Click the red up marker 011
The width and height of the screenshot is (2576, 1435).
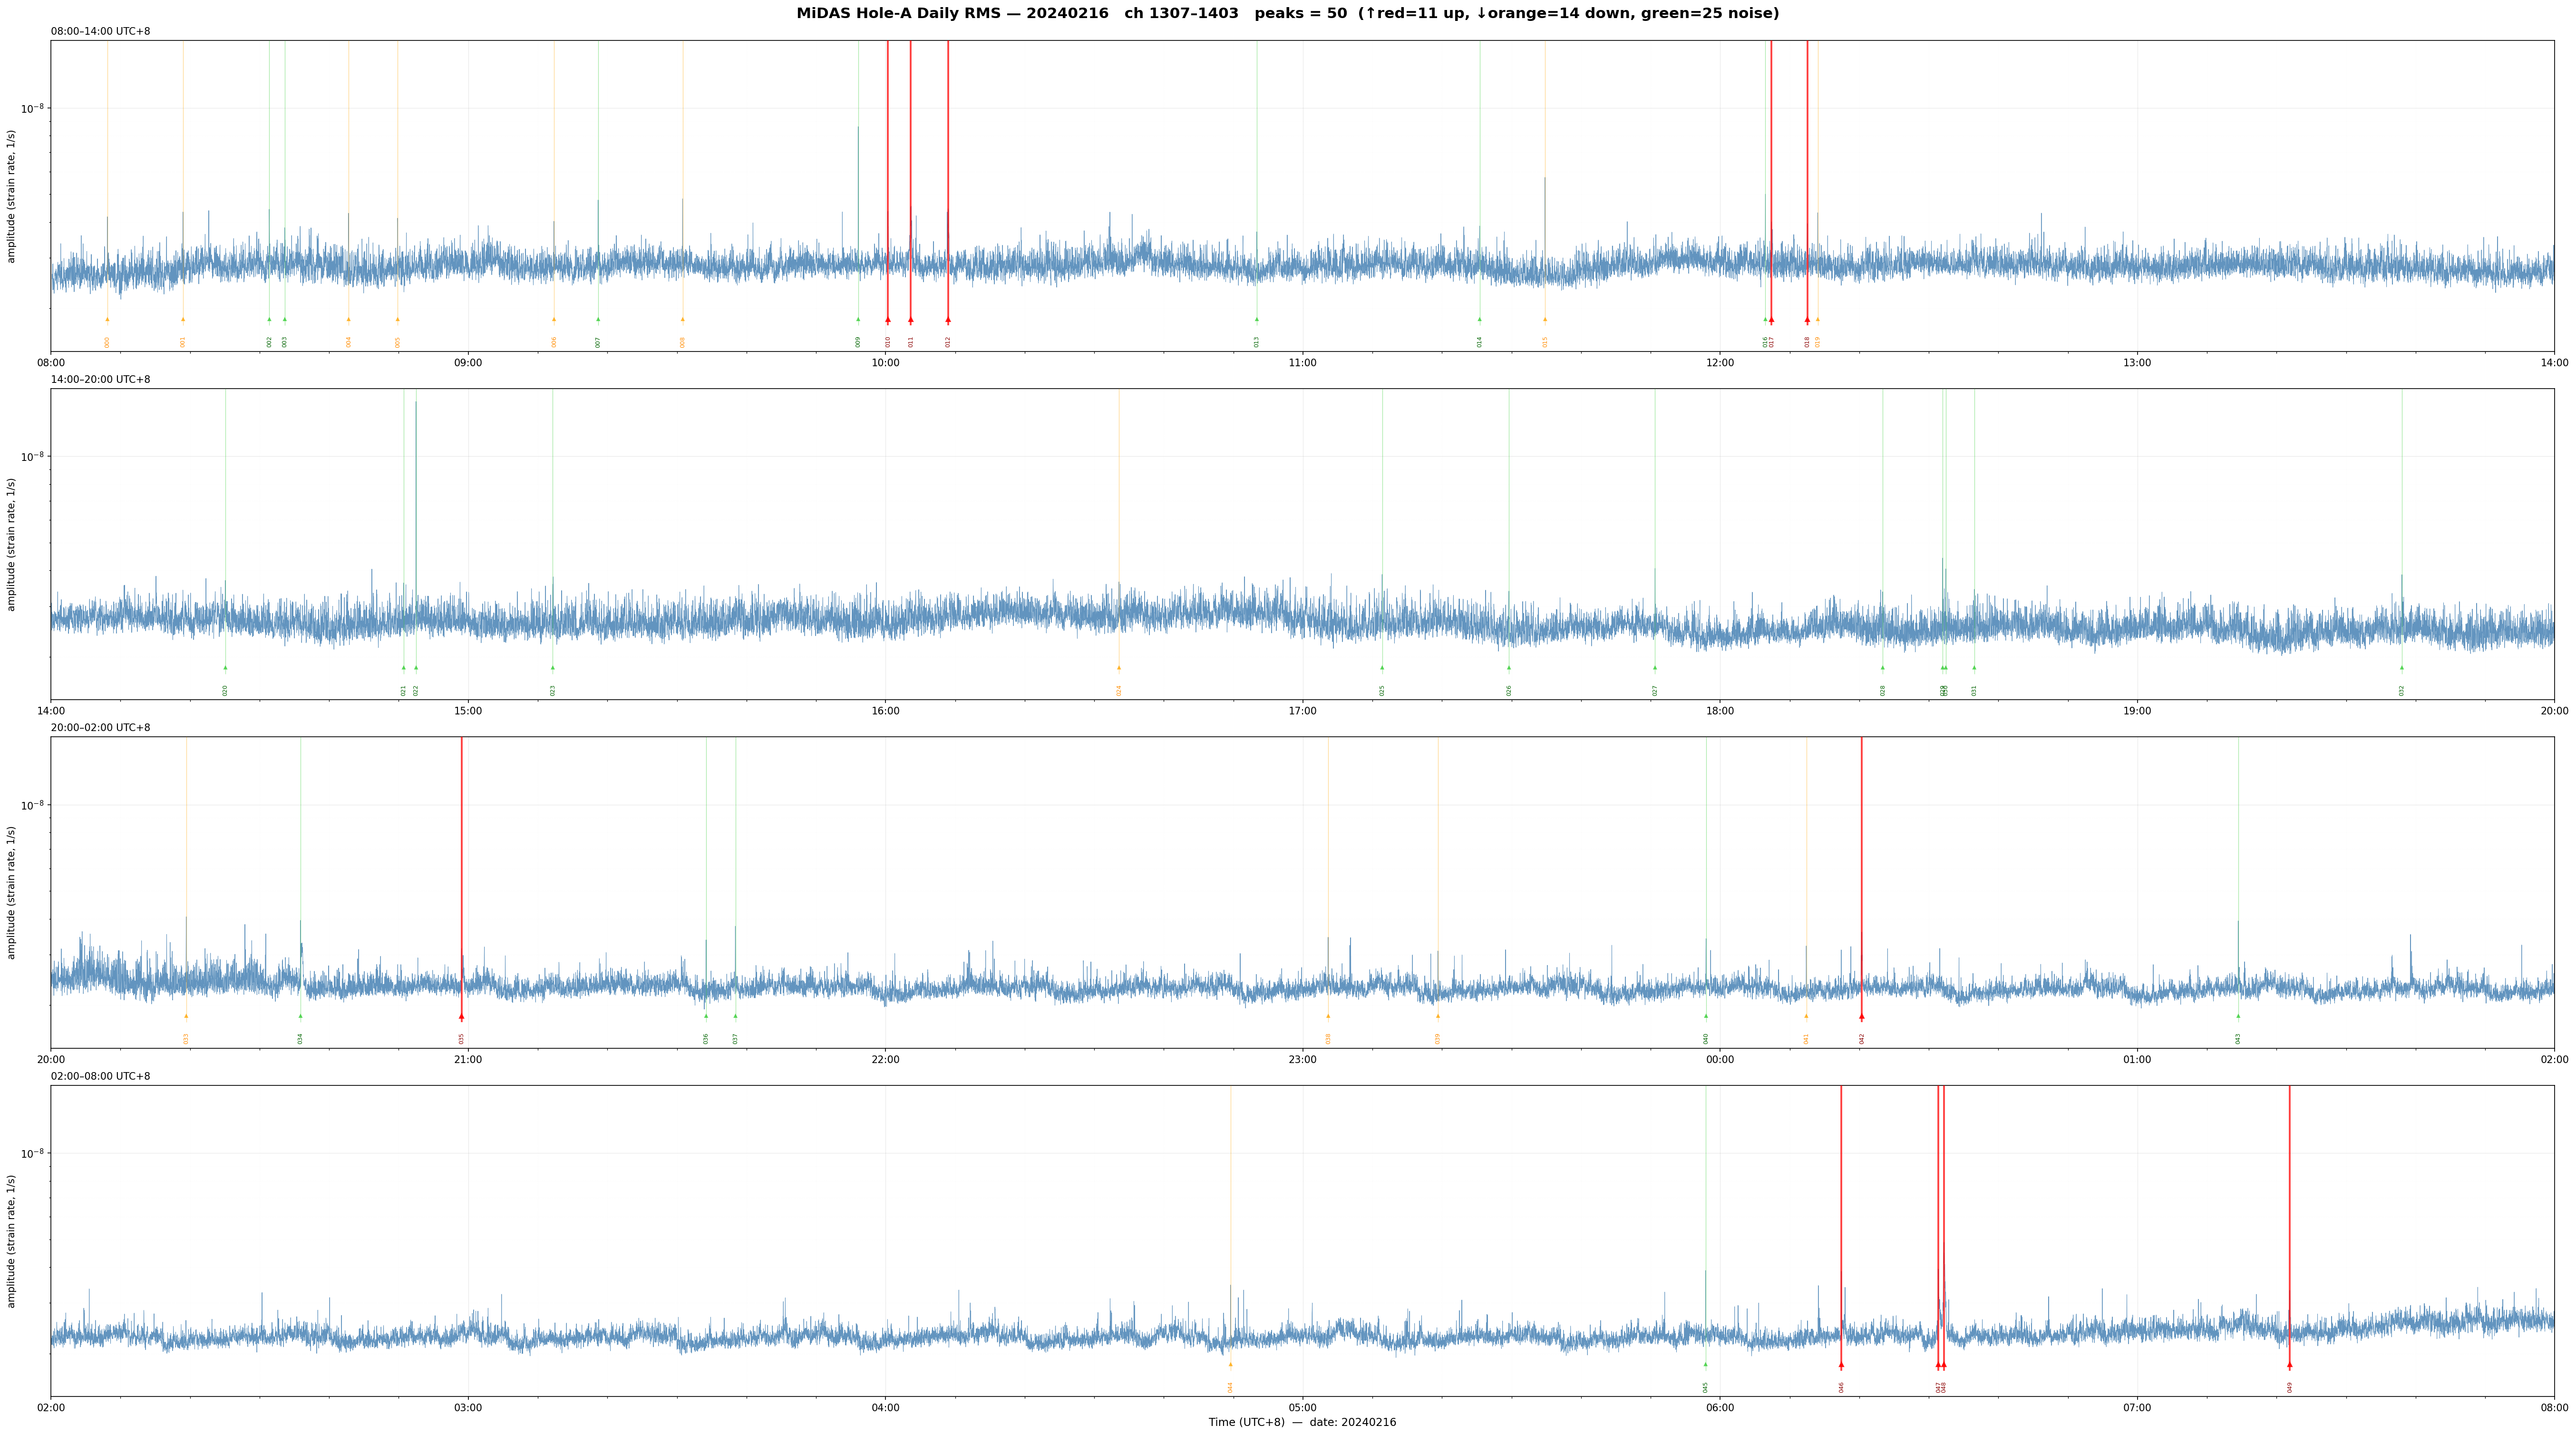point(911,320)
